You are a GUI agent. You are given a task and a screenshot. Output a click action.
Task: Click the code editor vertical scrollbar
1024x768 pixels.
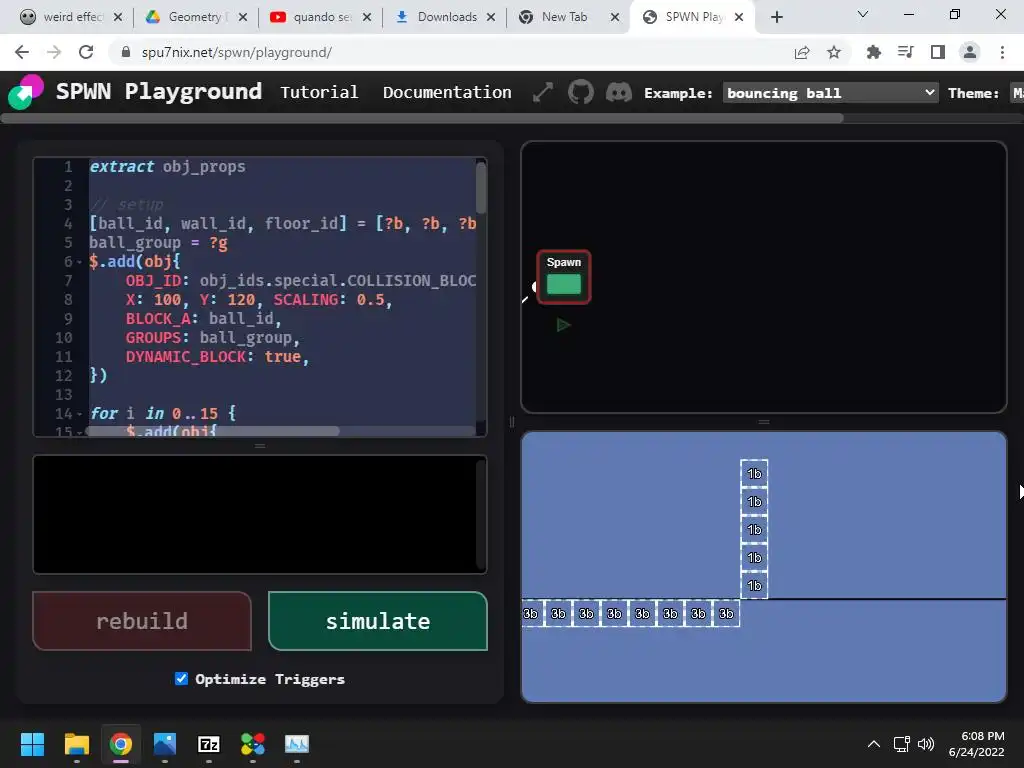tap(481, 187)
